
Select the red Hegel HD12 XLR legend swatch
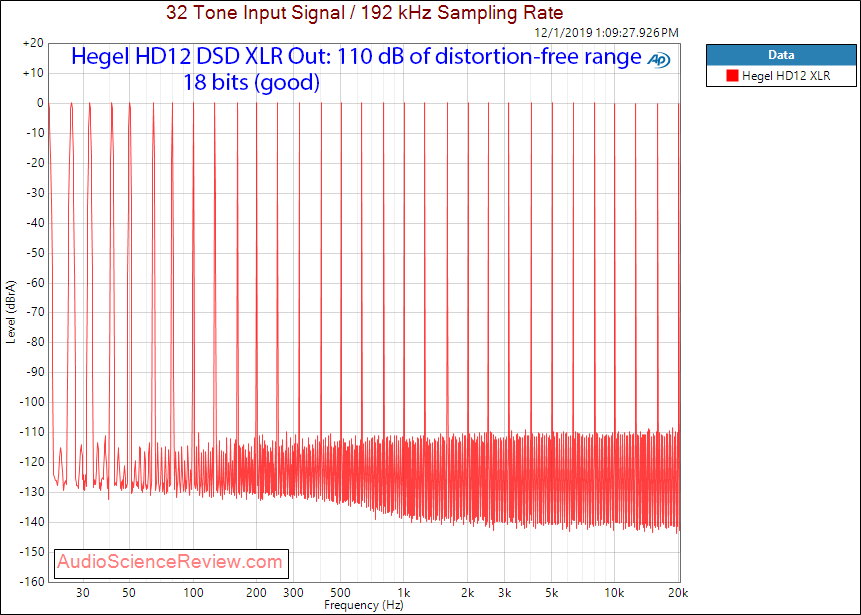(x=733, y=76)
